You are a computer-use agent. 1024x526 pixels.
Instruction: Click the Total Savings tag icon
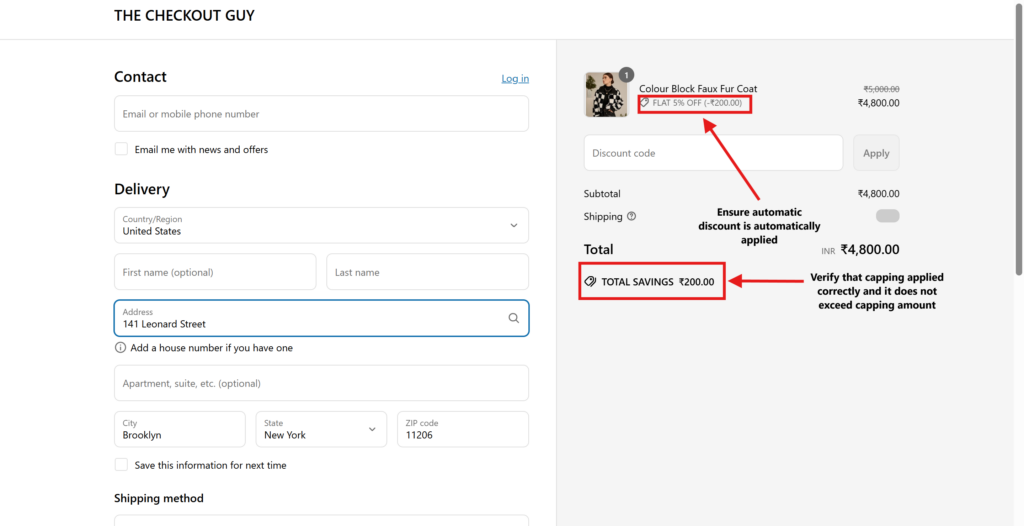(590, 282)
